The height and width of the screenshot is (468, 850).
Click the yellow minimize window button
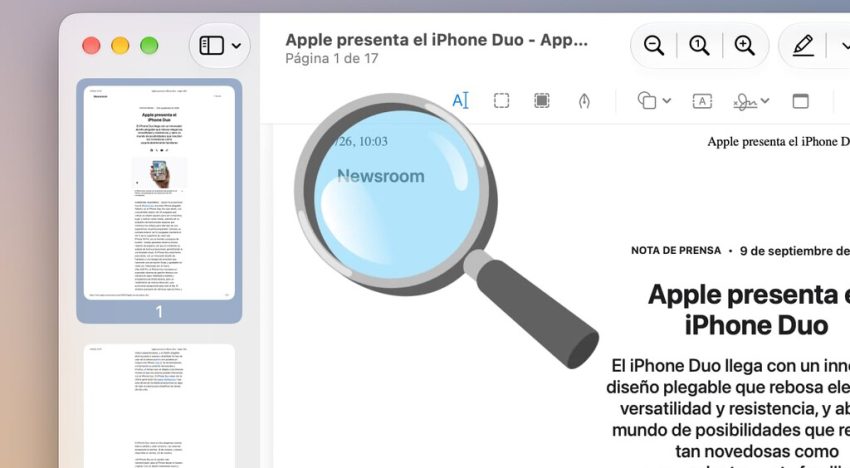point(120,46)
